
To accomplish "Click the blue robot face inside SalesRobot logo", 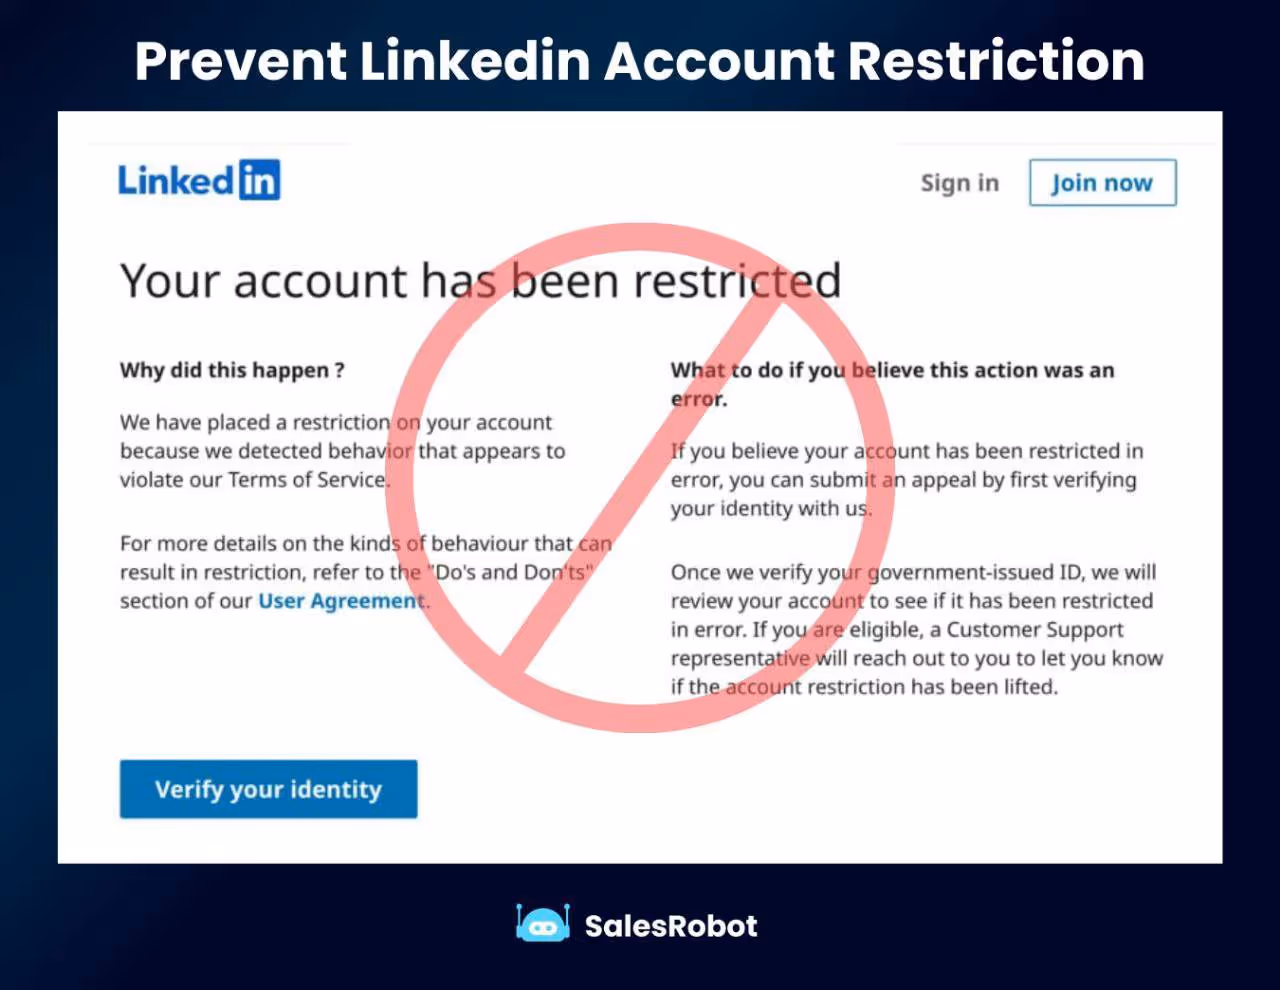I will tap(542, 927).
